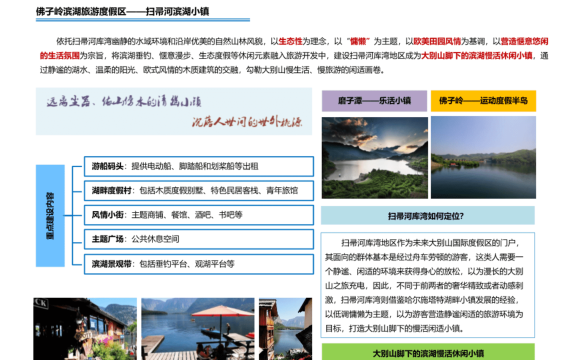This screenshot has width=570, height=360.
Task: Click the calligraphy slogan banner
Action: [x=174, y=111]
